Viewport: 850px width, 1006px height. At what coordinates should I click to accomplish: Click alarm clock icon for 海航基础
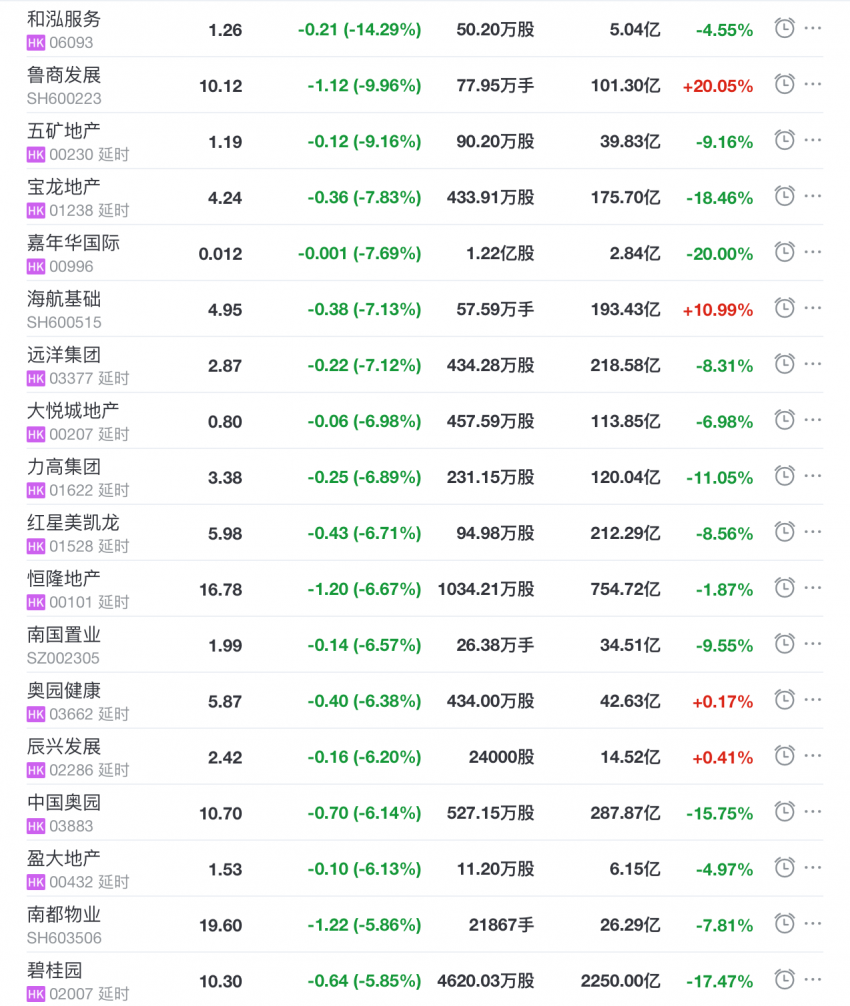point(784,309)
